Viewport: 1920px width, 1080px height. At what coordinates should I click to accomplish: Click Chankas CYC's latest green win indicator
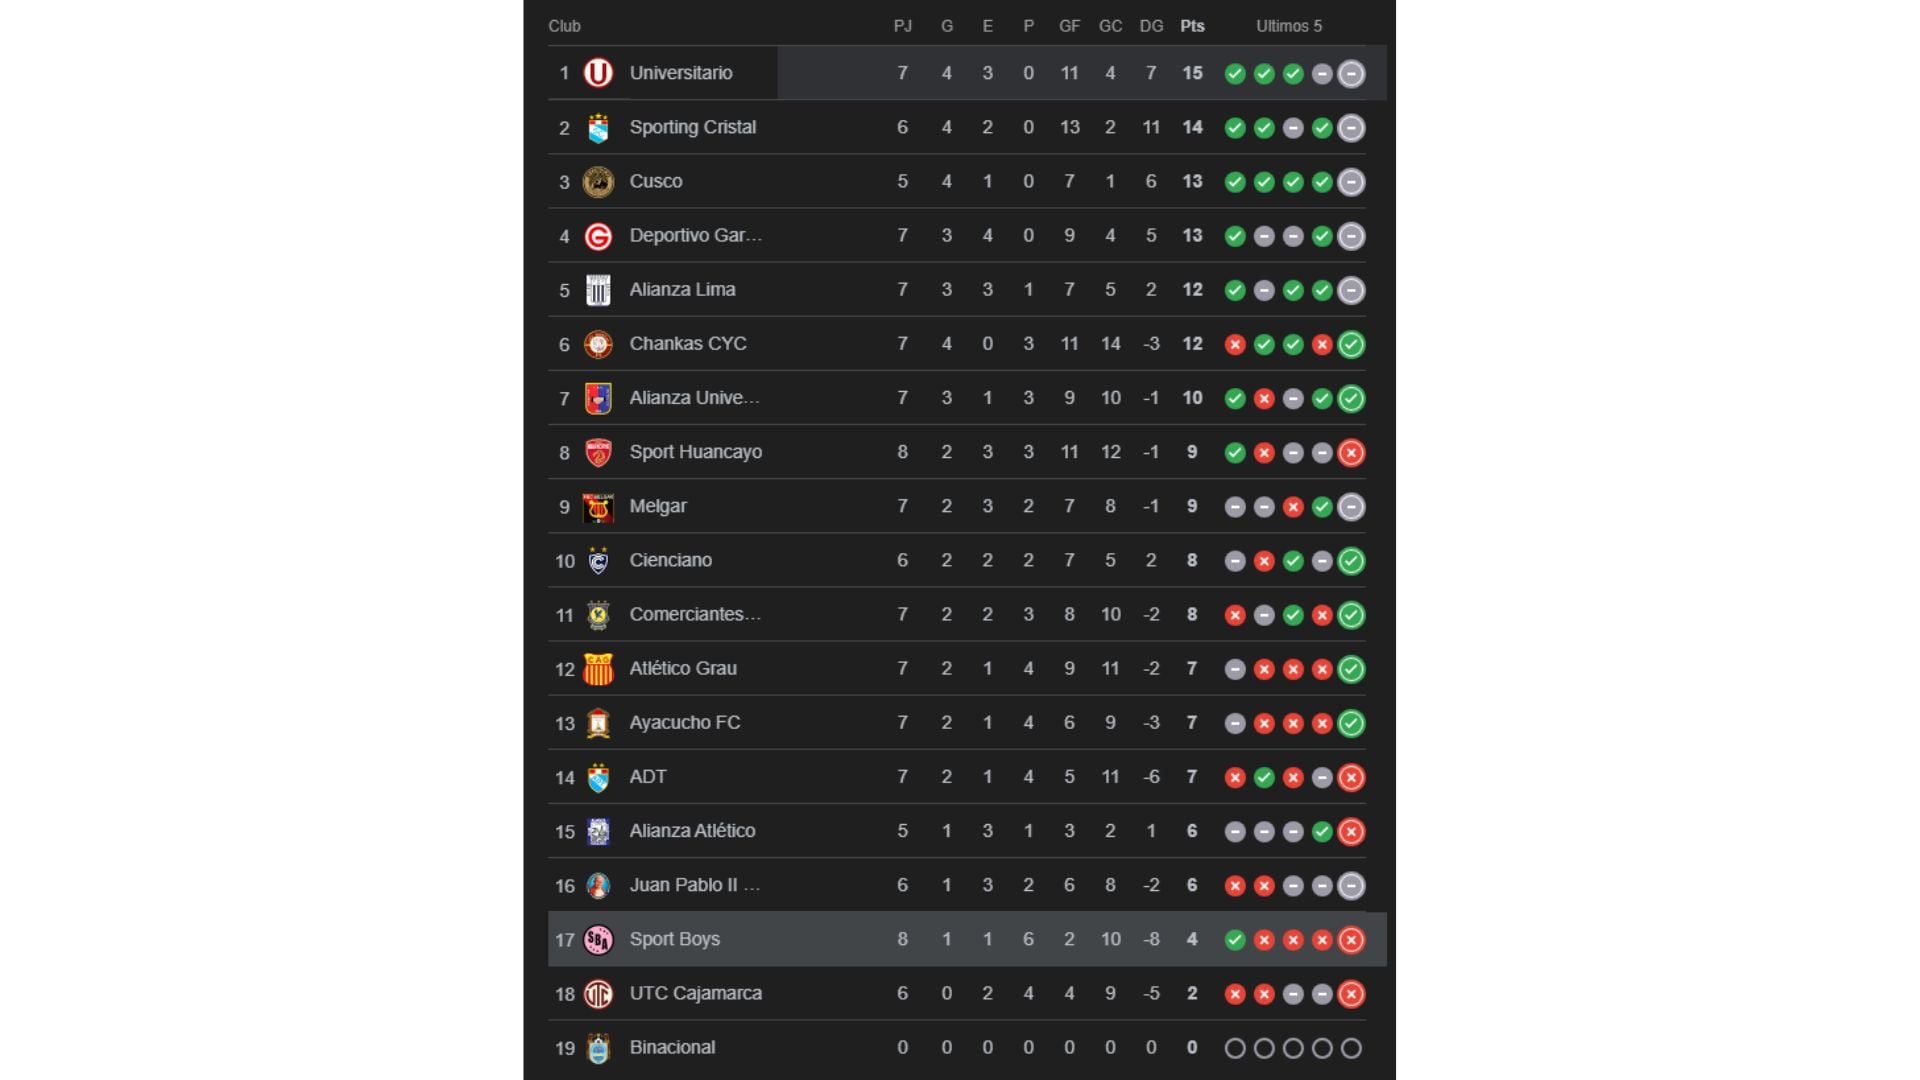tap(1351, 343)
